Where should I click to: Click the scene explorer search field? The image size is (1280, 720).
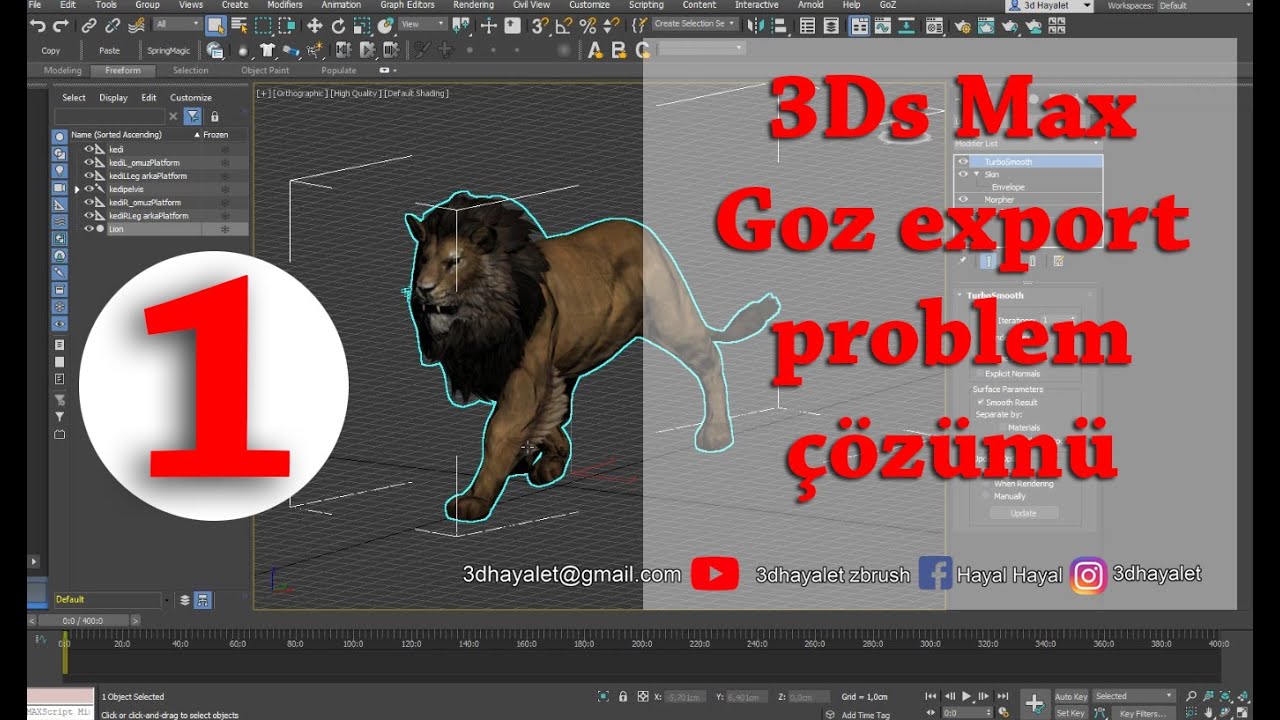[109, 117]
